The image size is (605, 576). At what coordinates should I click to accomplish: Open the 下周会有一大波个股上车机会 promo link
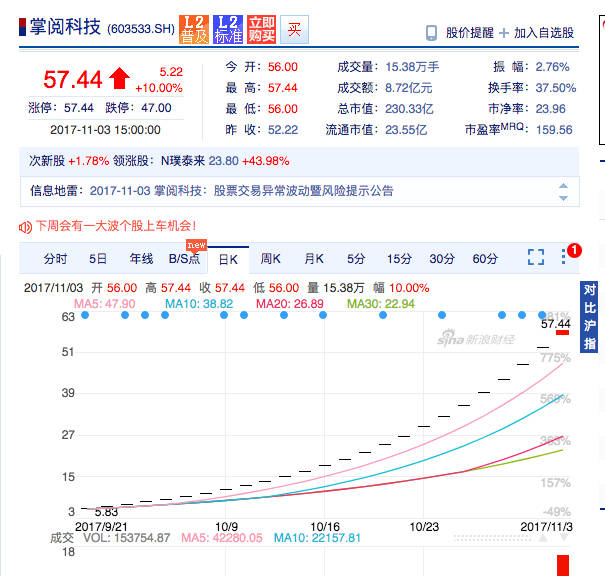[x=116, y=226]
